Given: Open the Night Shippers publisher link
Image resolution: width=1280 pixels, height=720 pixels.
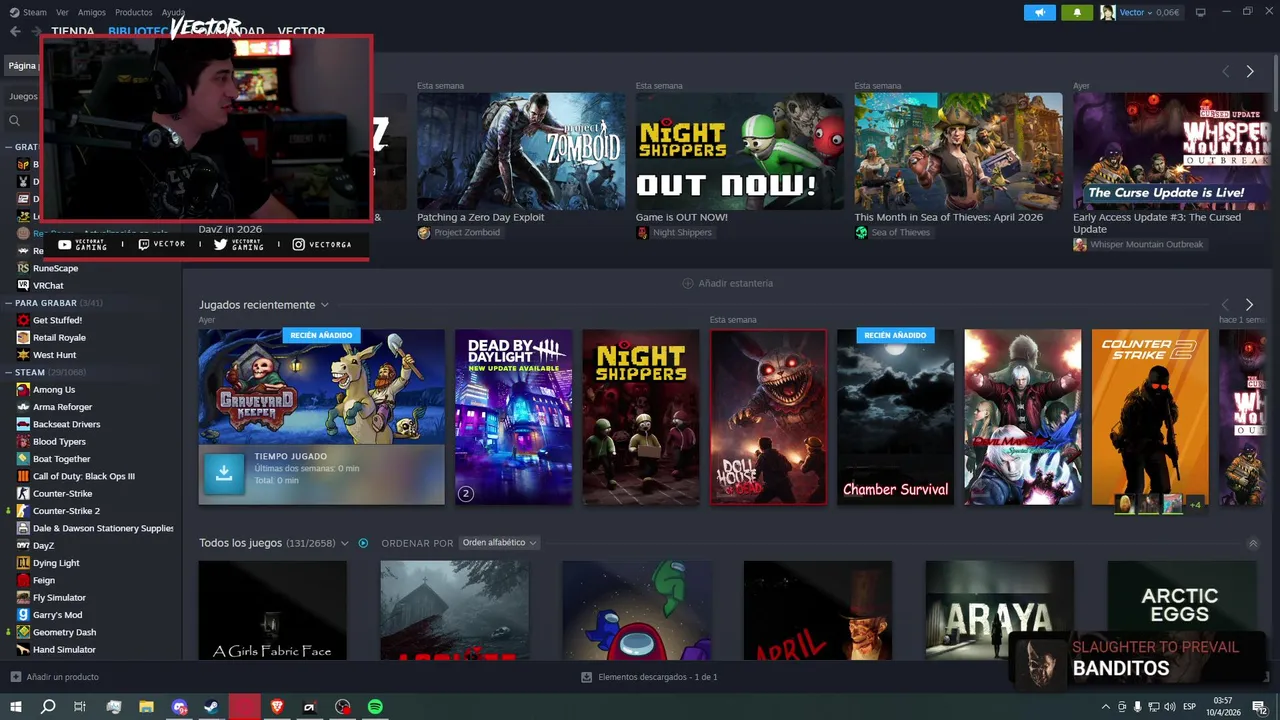Looking at the screenshot, I should (x=682, y=232).
